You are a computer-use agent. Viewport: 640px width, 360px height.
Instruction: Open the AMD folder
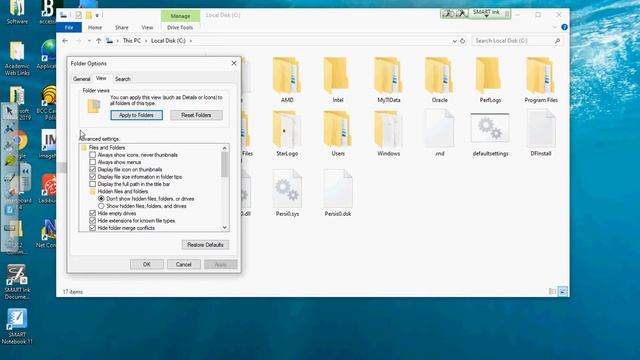click(287, 80)
